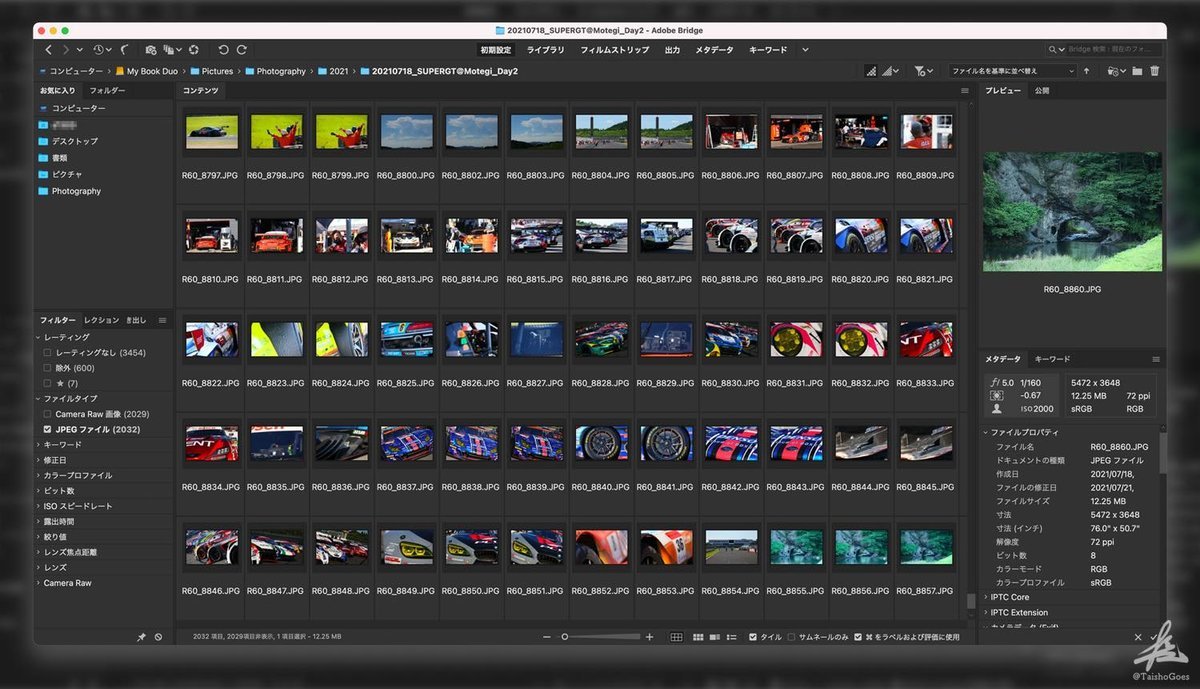This screenshot has height=689, width=1200.
Task: Open the 公開 tab
Action: (1042, 91)
